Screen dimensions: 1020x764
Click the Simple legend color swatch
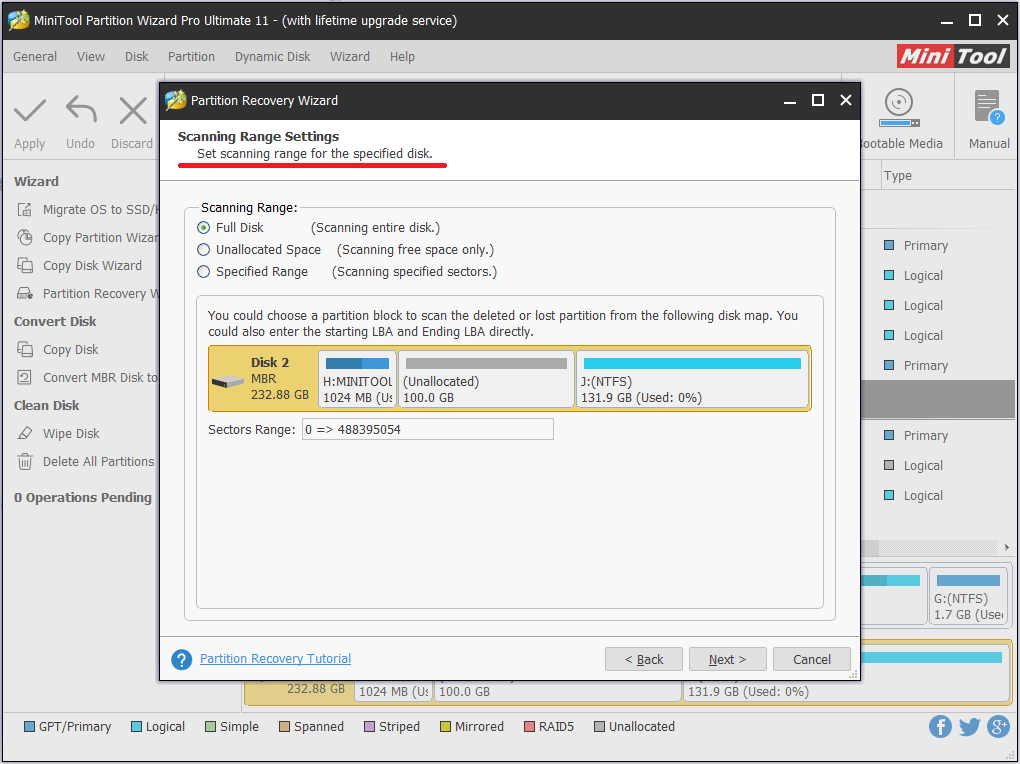coord(210,727)
